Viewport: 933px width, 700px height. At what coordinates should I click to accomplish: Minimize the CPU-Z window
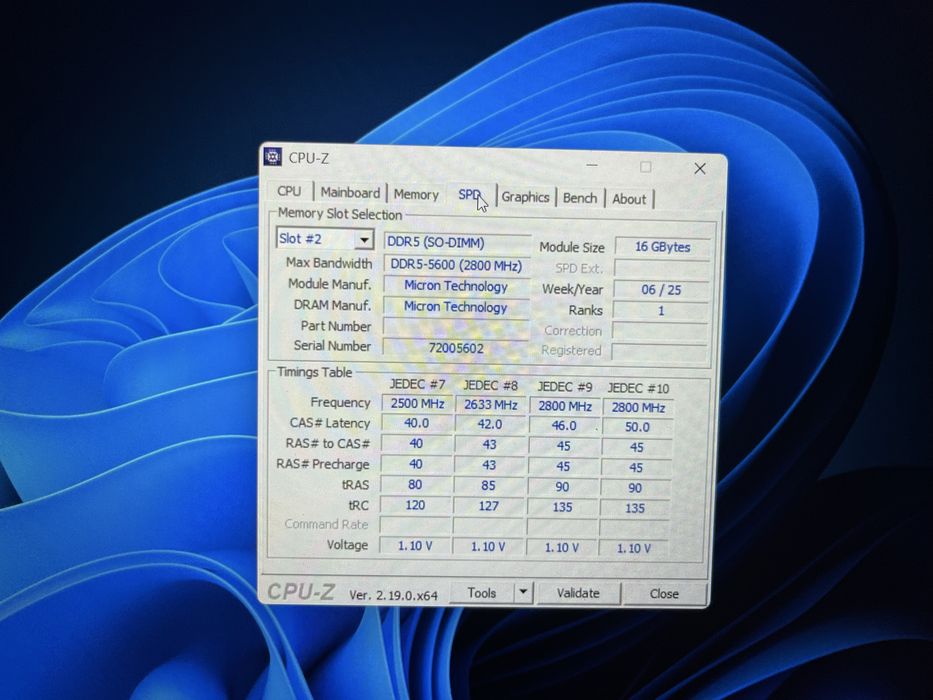(592, 165)
